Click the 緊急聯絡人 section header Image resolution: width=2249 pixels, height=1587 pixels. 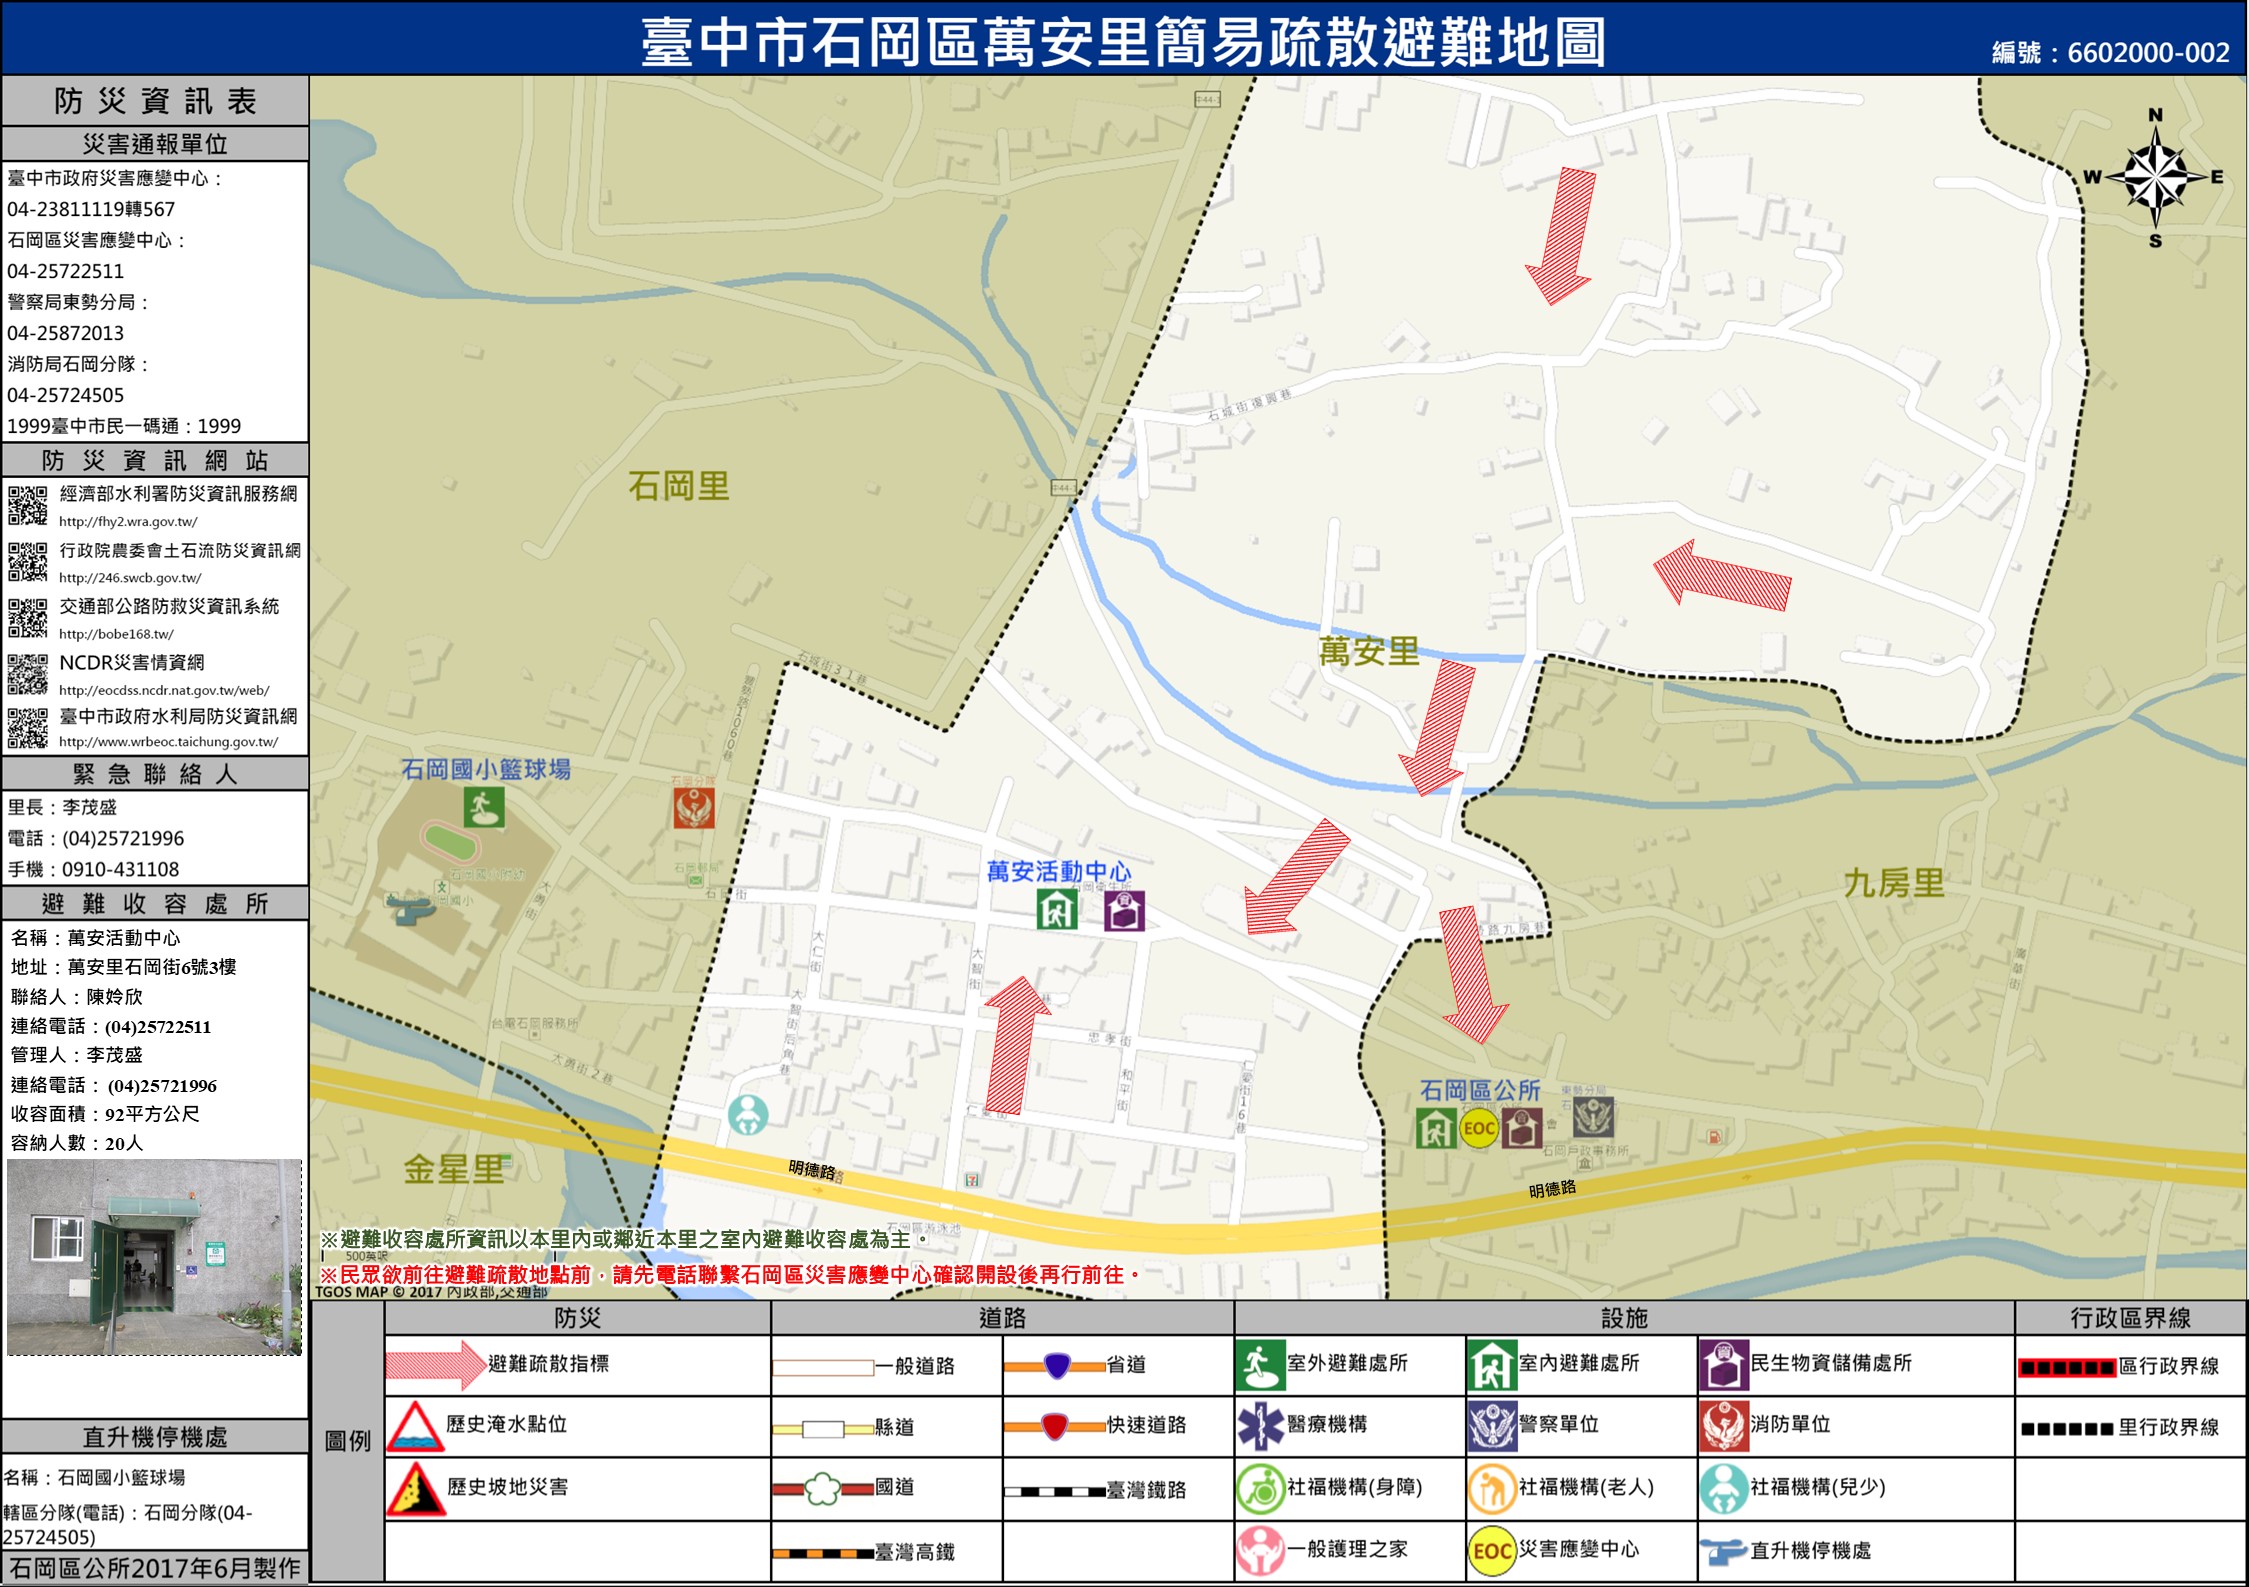click(155, 774)
